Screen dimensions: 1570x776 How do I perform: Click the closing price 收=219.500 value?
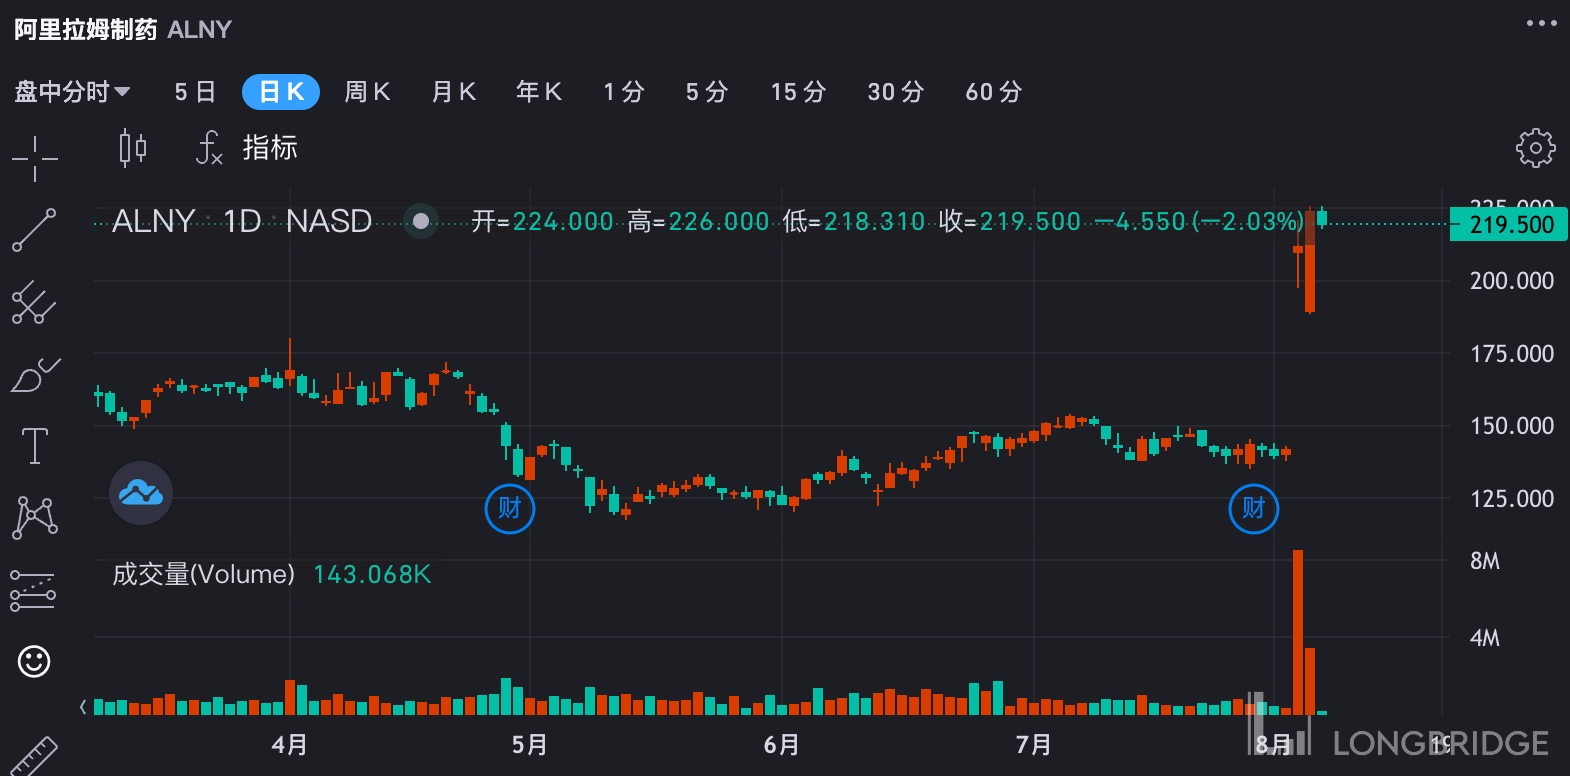click(x=1010, y=221)
